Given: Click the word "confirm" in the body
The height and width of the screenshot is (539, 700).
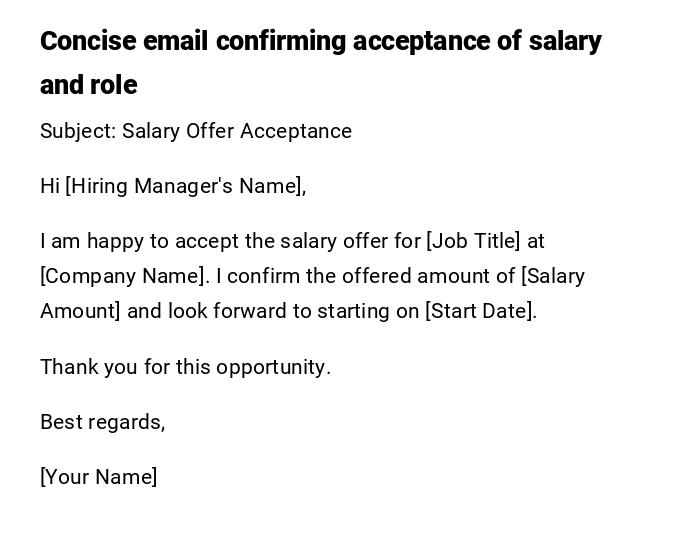Looking at the screenshot, I should pyautogui.click(x=265, y=276).
